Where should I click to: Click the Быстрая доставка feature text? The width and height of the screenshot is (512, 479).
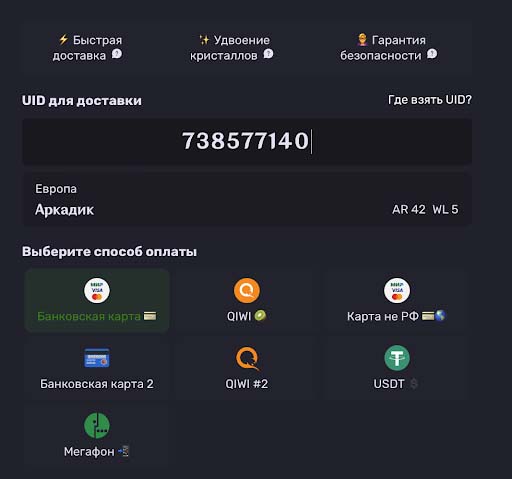click(87, 48)
